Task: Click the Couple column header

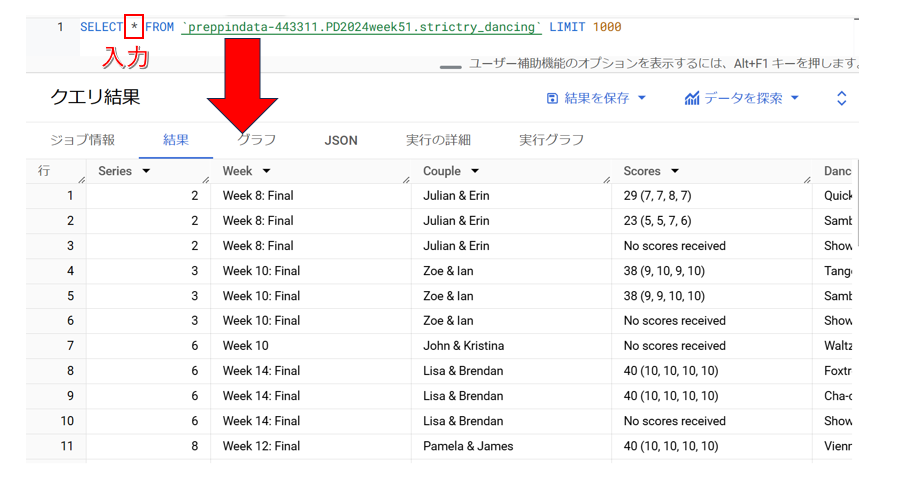Action: coord(442,171)
